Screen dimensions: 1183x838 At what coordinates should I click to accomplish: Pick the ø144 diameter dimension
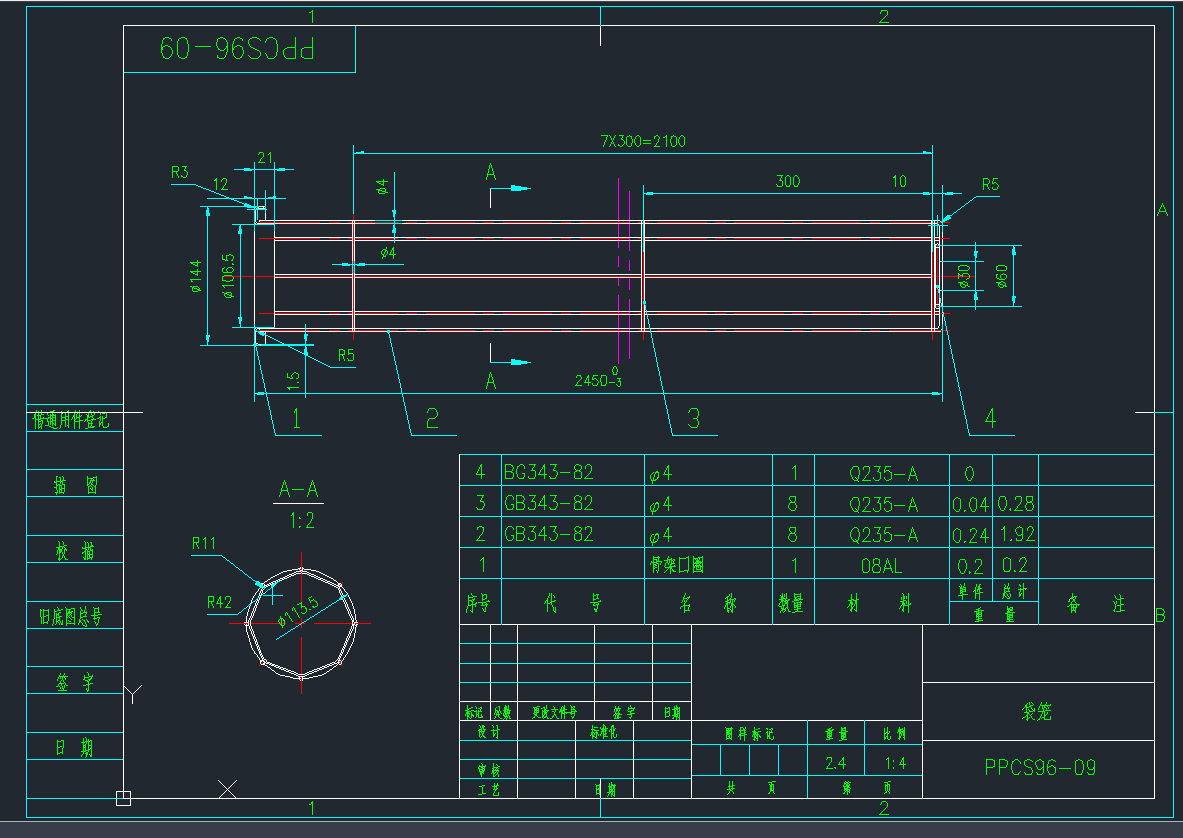[196, 276]
